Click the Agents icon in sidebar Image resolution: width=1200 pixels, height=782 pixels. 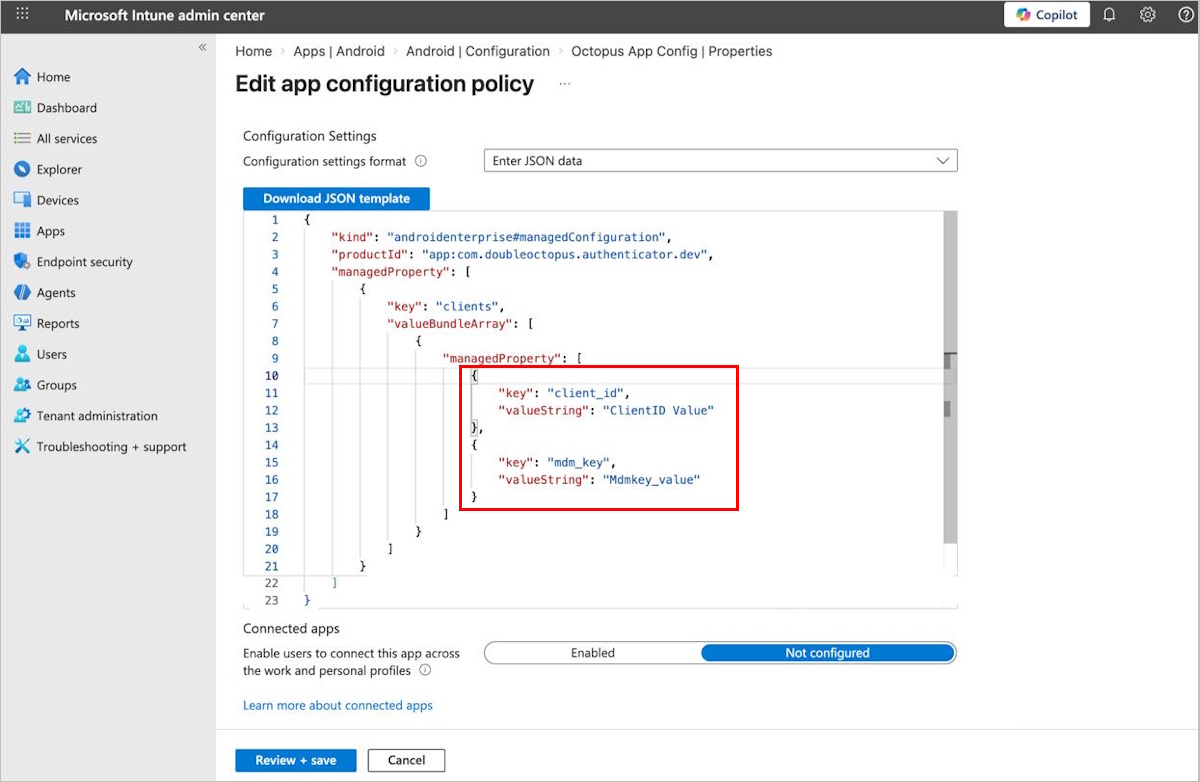pyautogui.click(x=22, y=293)
